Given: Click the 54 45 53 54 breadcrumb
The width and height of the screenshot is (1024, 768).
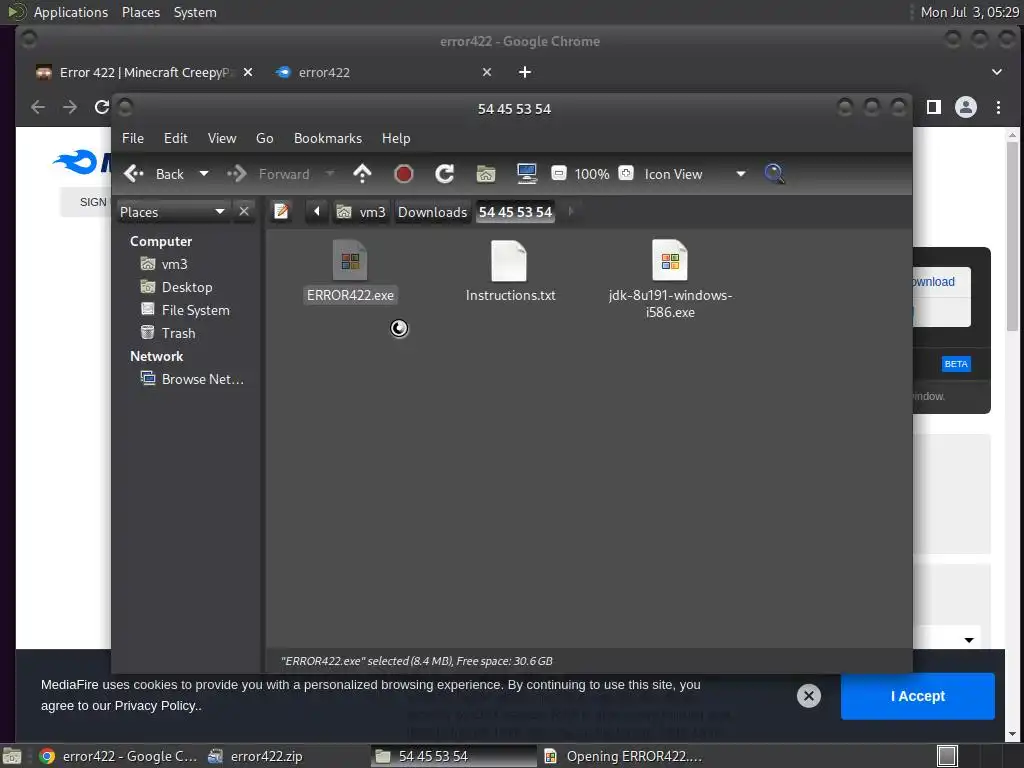Looking at the screenshot, I should tap(515, 212).
